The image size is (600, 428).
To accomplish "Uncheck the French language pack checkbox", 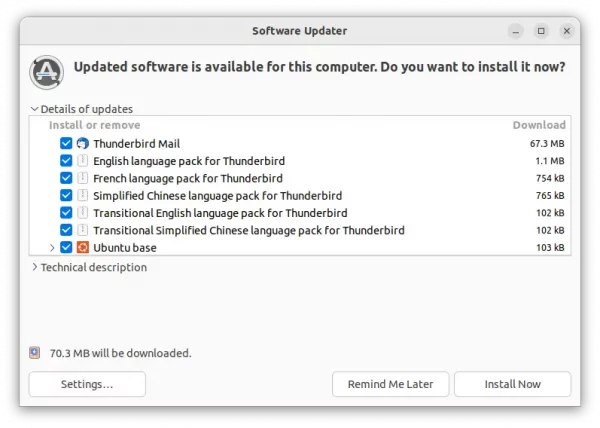I will point(66,178).
